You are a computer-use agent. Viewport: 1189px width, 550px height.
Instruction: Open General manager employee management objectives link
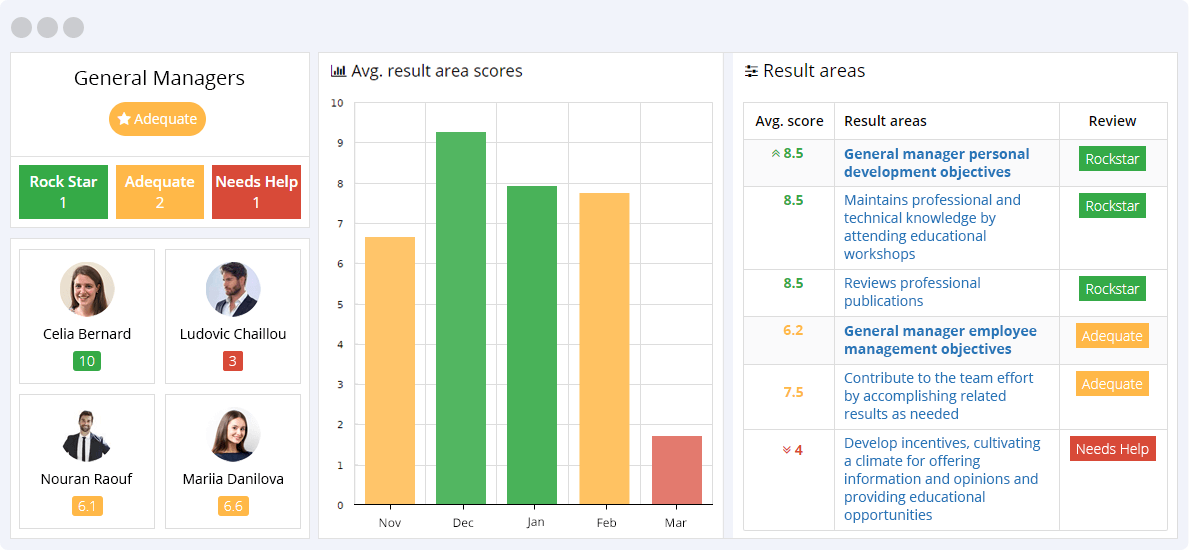click(940, 340)
